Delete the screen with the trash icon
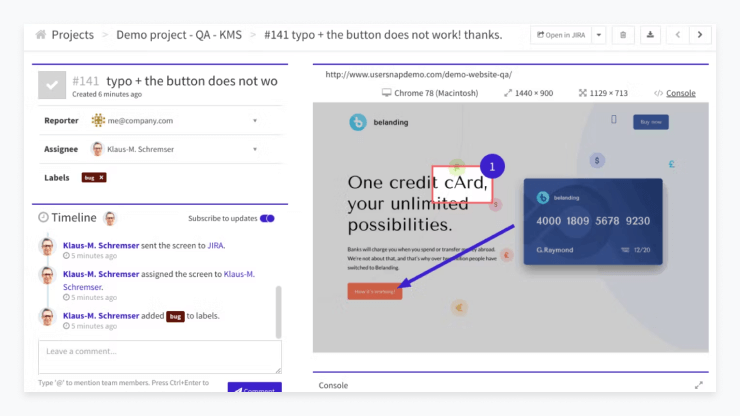This screenshot has height=416, width=740. coord(623,35)
